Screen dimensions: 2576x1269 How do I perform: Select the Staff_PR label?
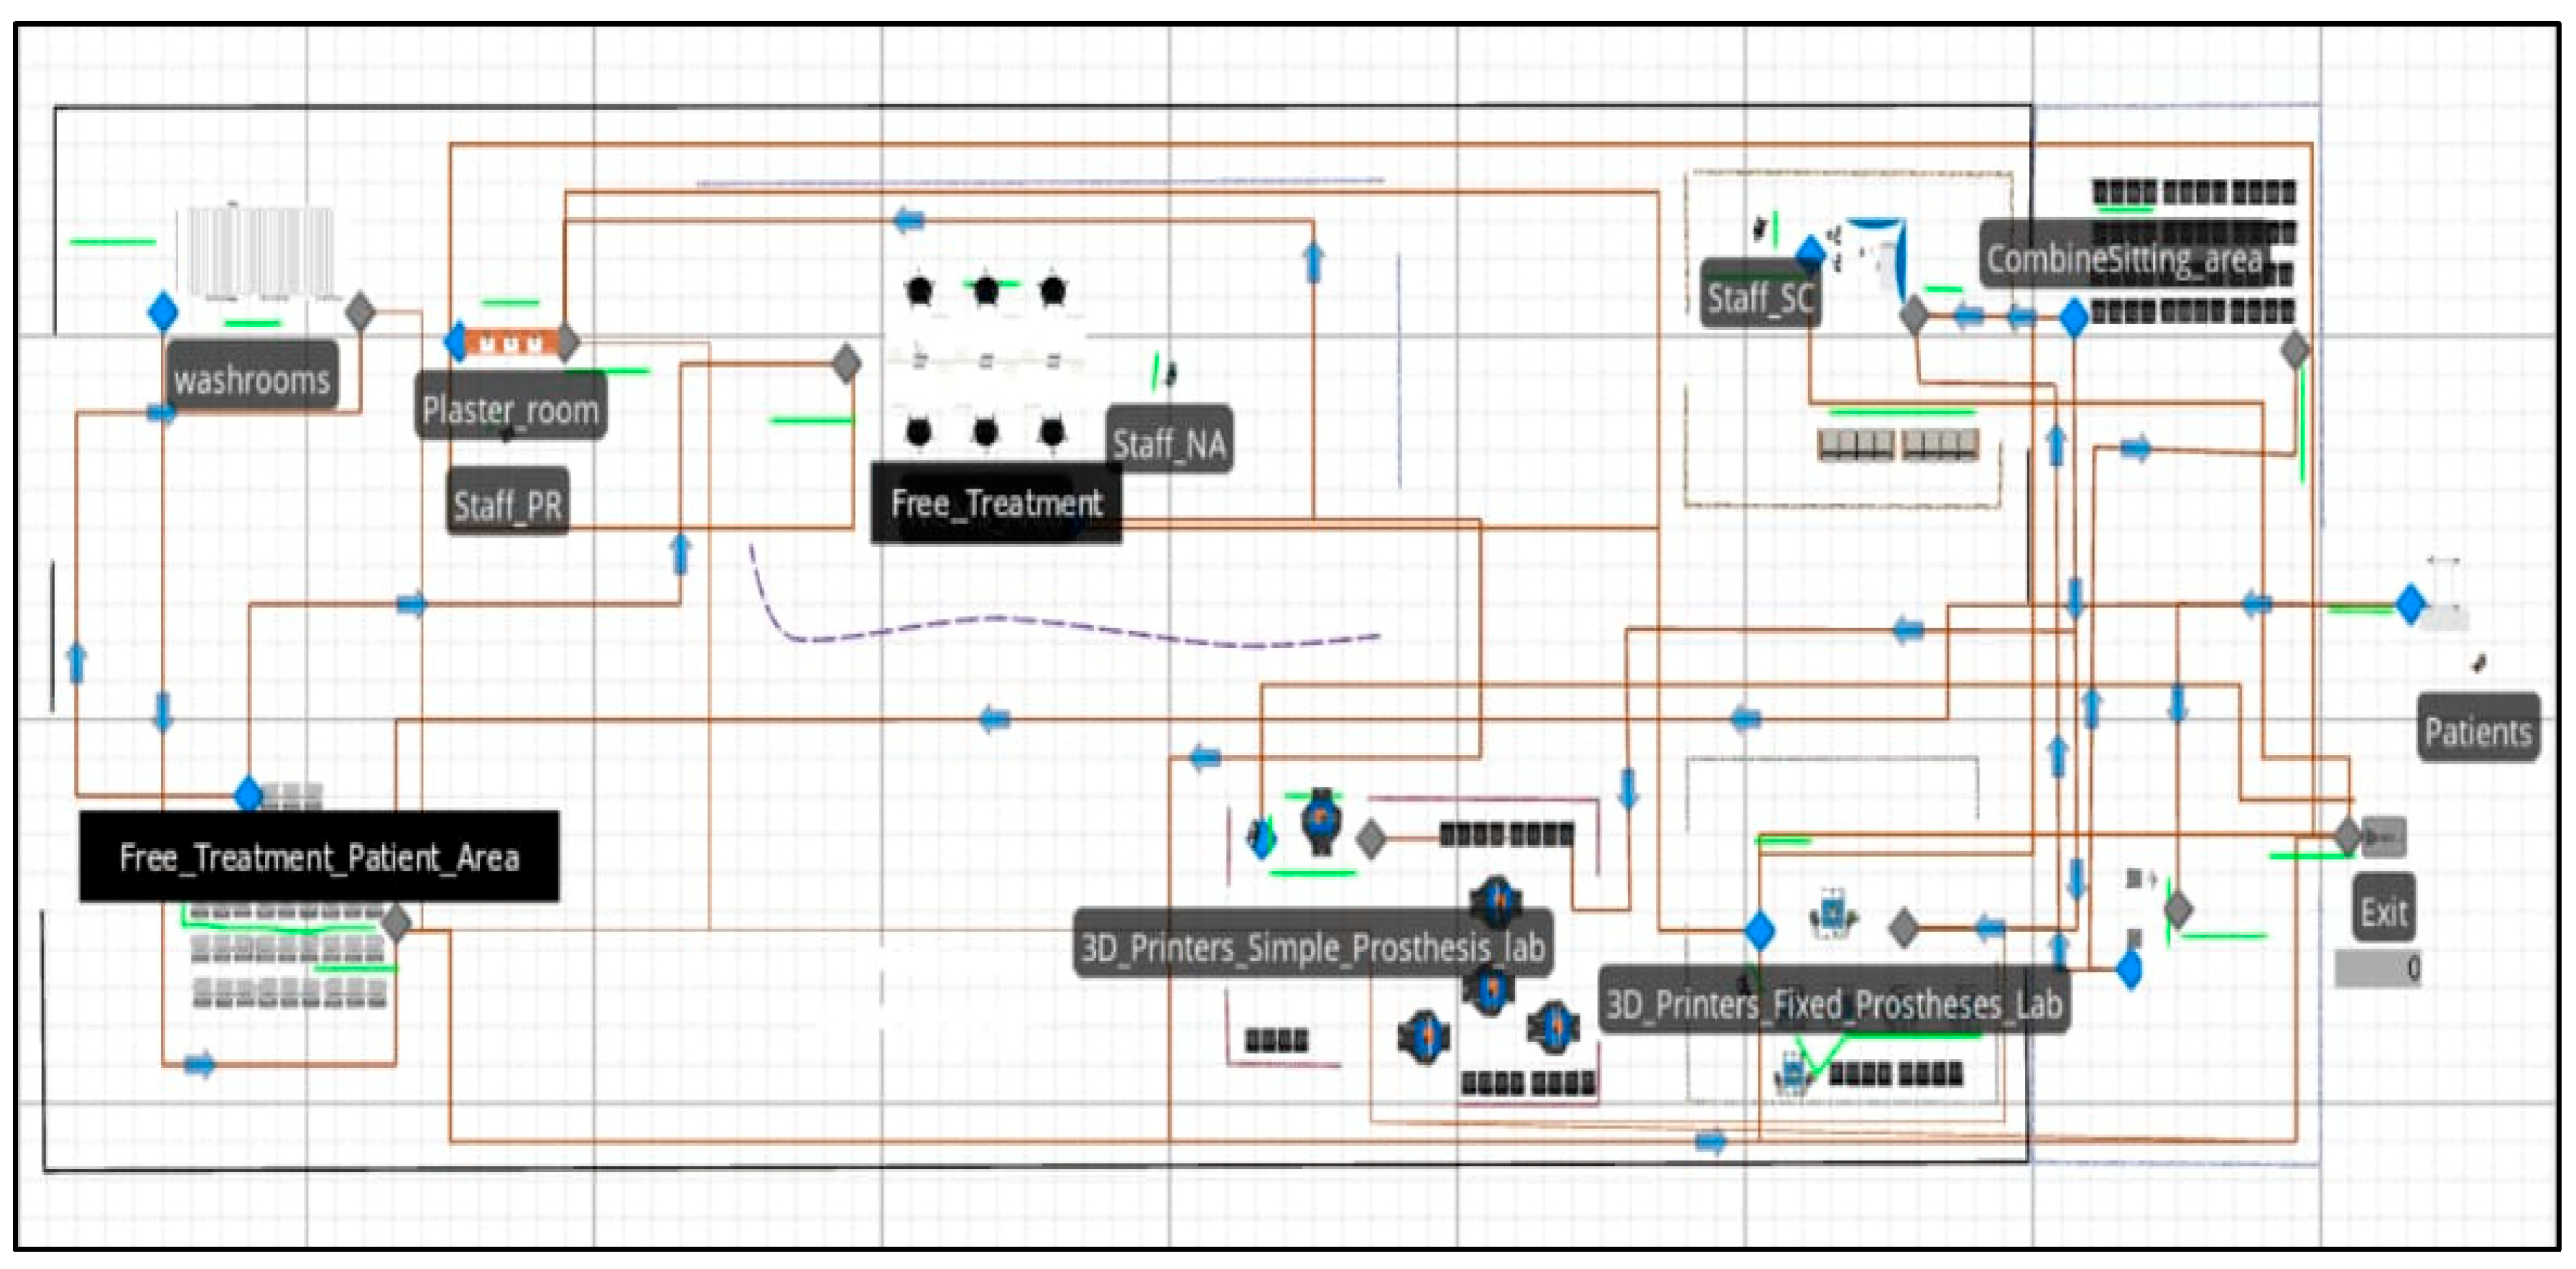coord(507,504)
